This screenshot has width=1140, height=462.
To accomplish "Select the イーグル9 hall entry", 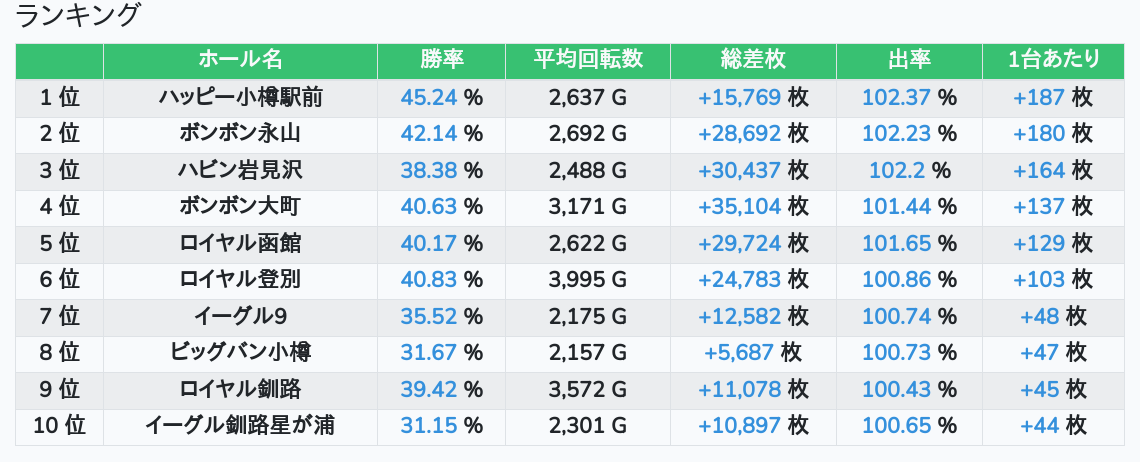I will point(240,317).
